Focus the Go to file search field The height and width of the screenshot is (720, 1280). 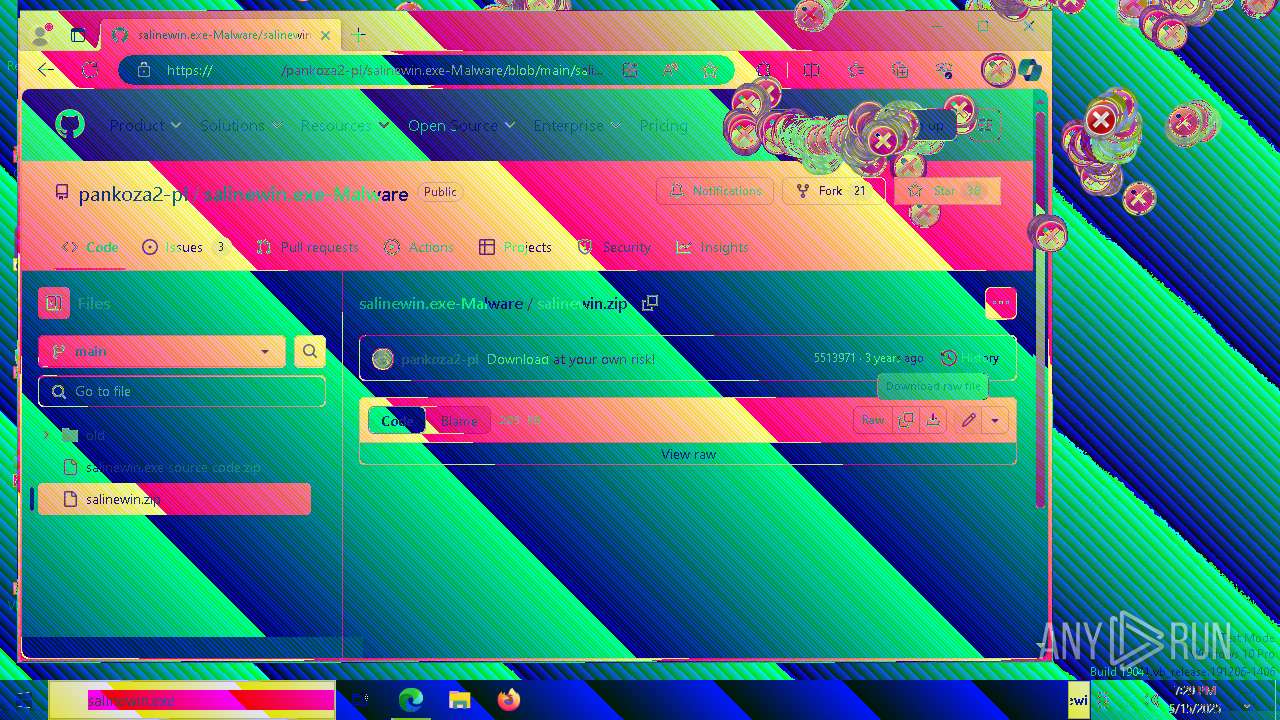tap(182, 391)
